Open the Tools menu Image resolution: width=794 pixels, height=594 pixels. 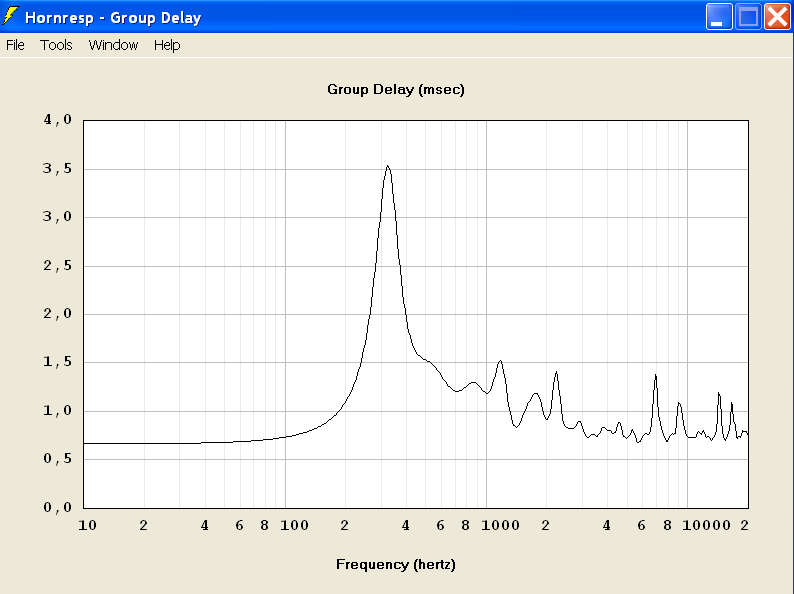[x=56, y=45]
